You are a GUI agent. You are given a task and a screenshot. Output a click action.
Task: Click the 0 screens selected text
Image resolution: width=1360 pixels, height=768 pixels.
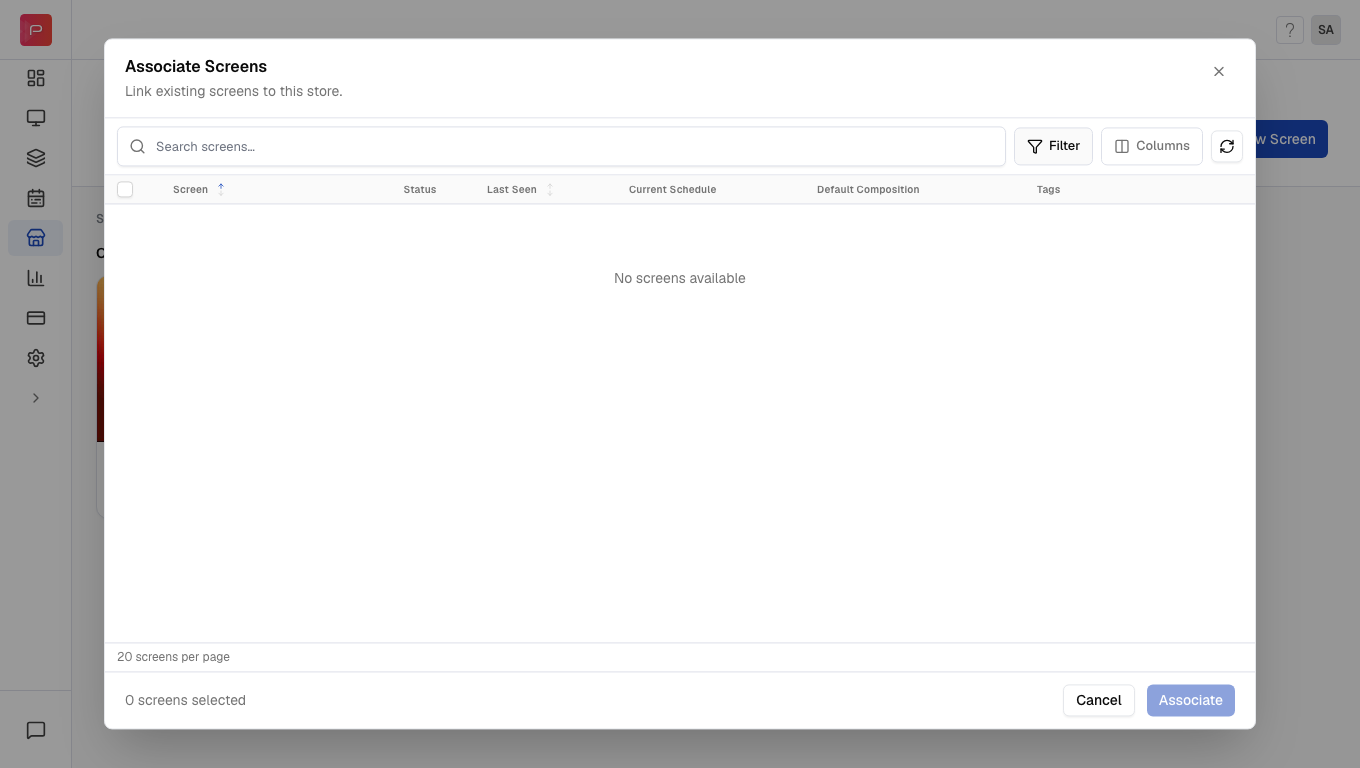(x=185, y=700)
